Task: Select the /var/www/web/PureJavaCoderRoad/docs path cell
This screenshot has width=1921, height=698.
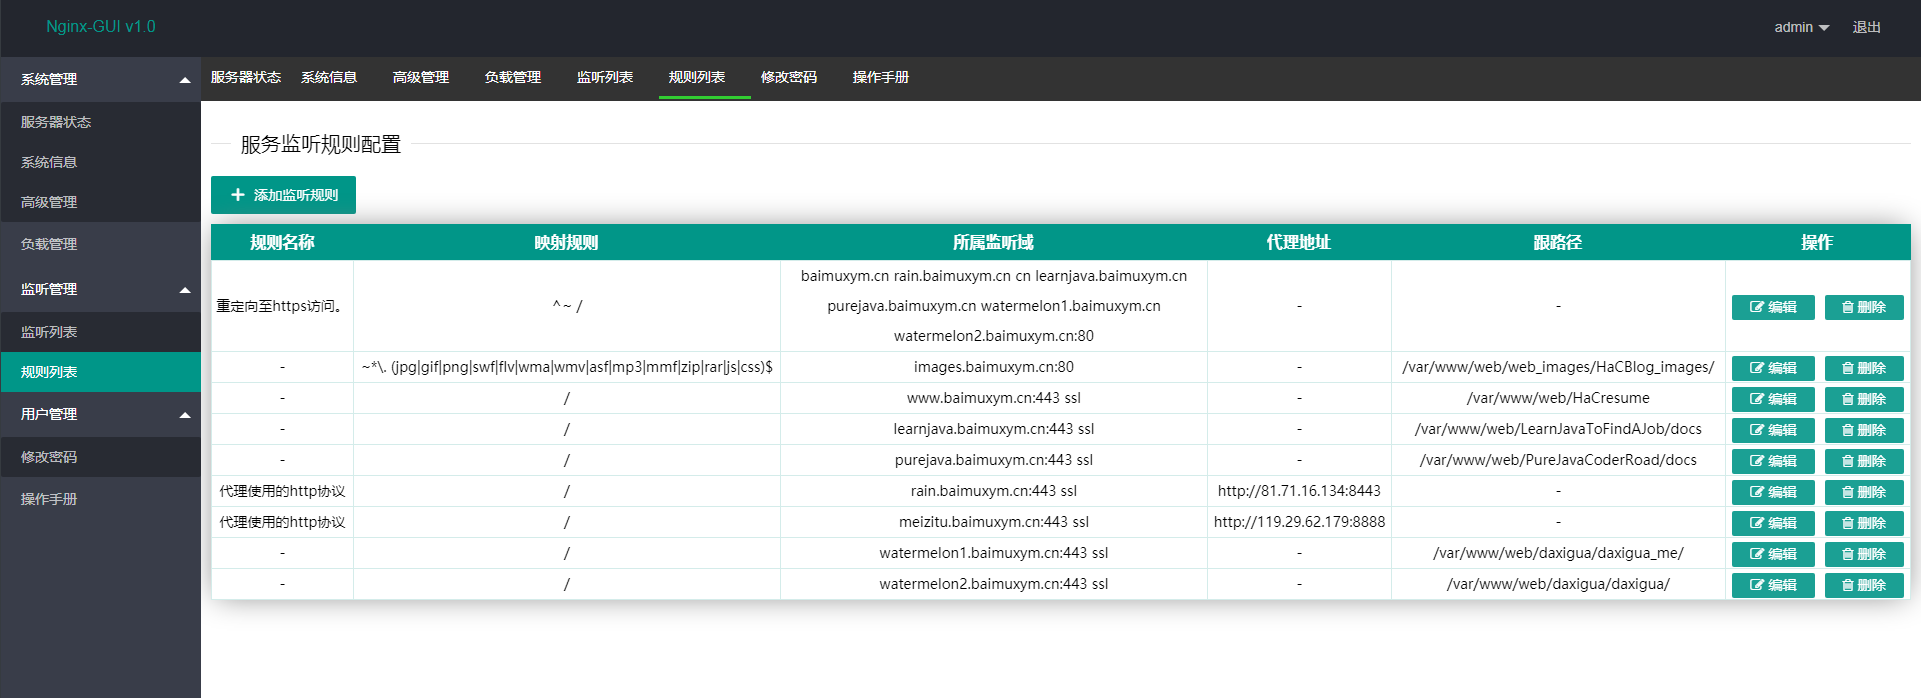Action: pos(1558,460)
